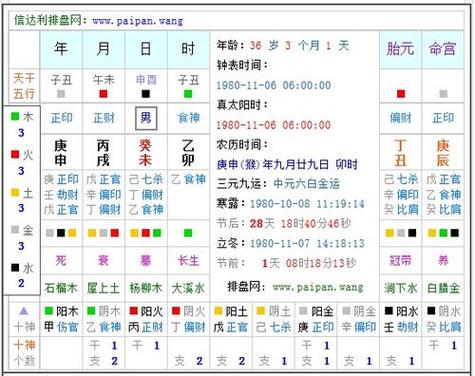Screen dimensions: 475x376
Task: Click the red fire element square in sidebar
Action: click(x=15, y=154)
